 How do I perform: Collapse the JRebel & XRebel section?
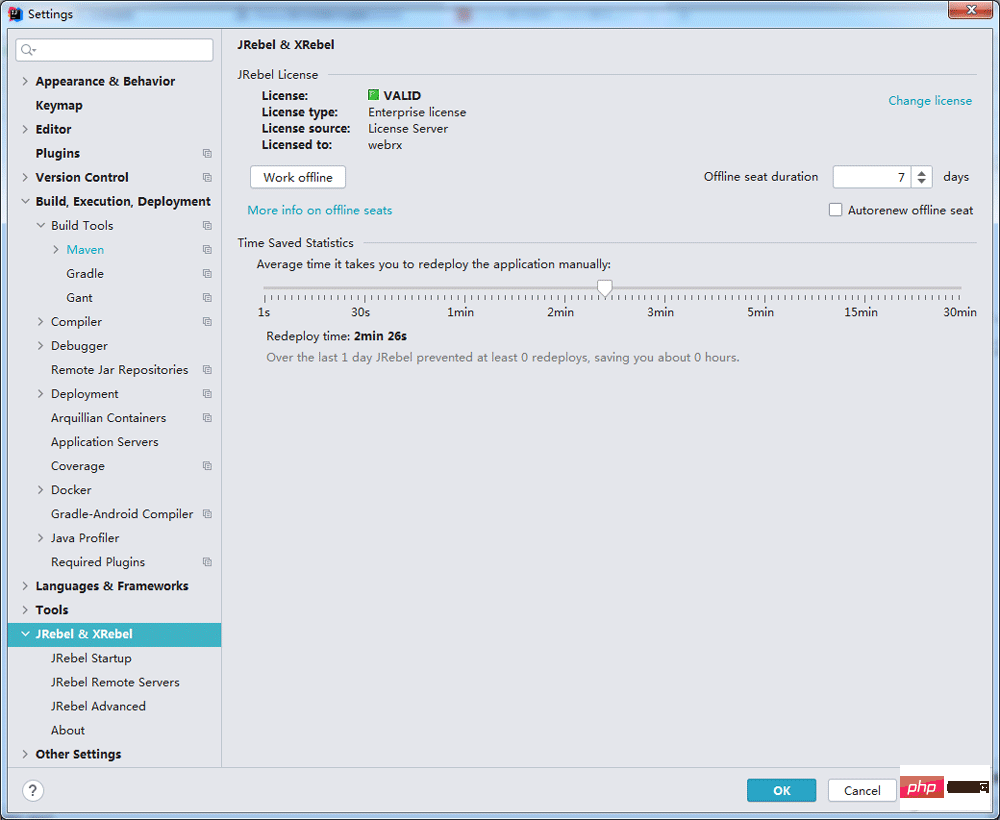tap(25, 634)
